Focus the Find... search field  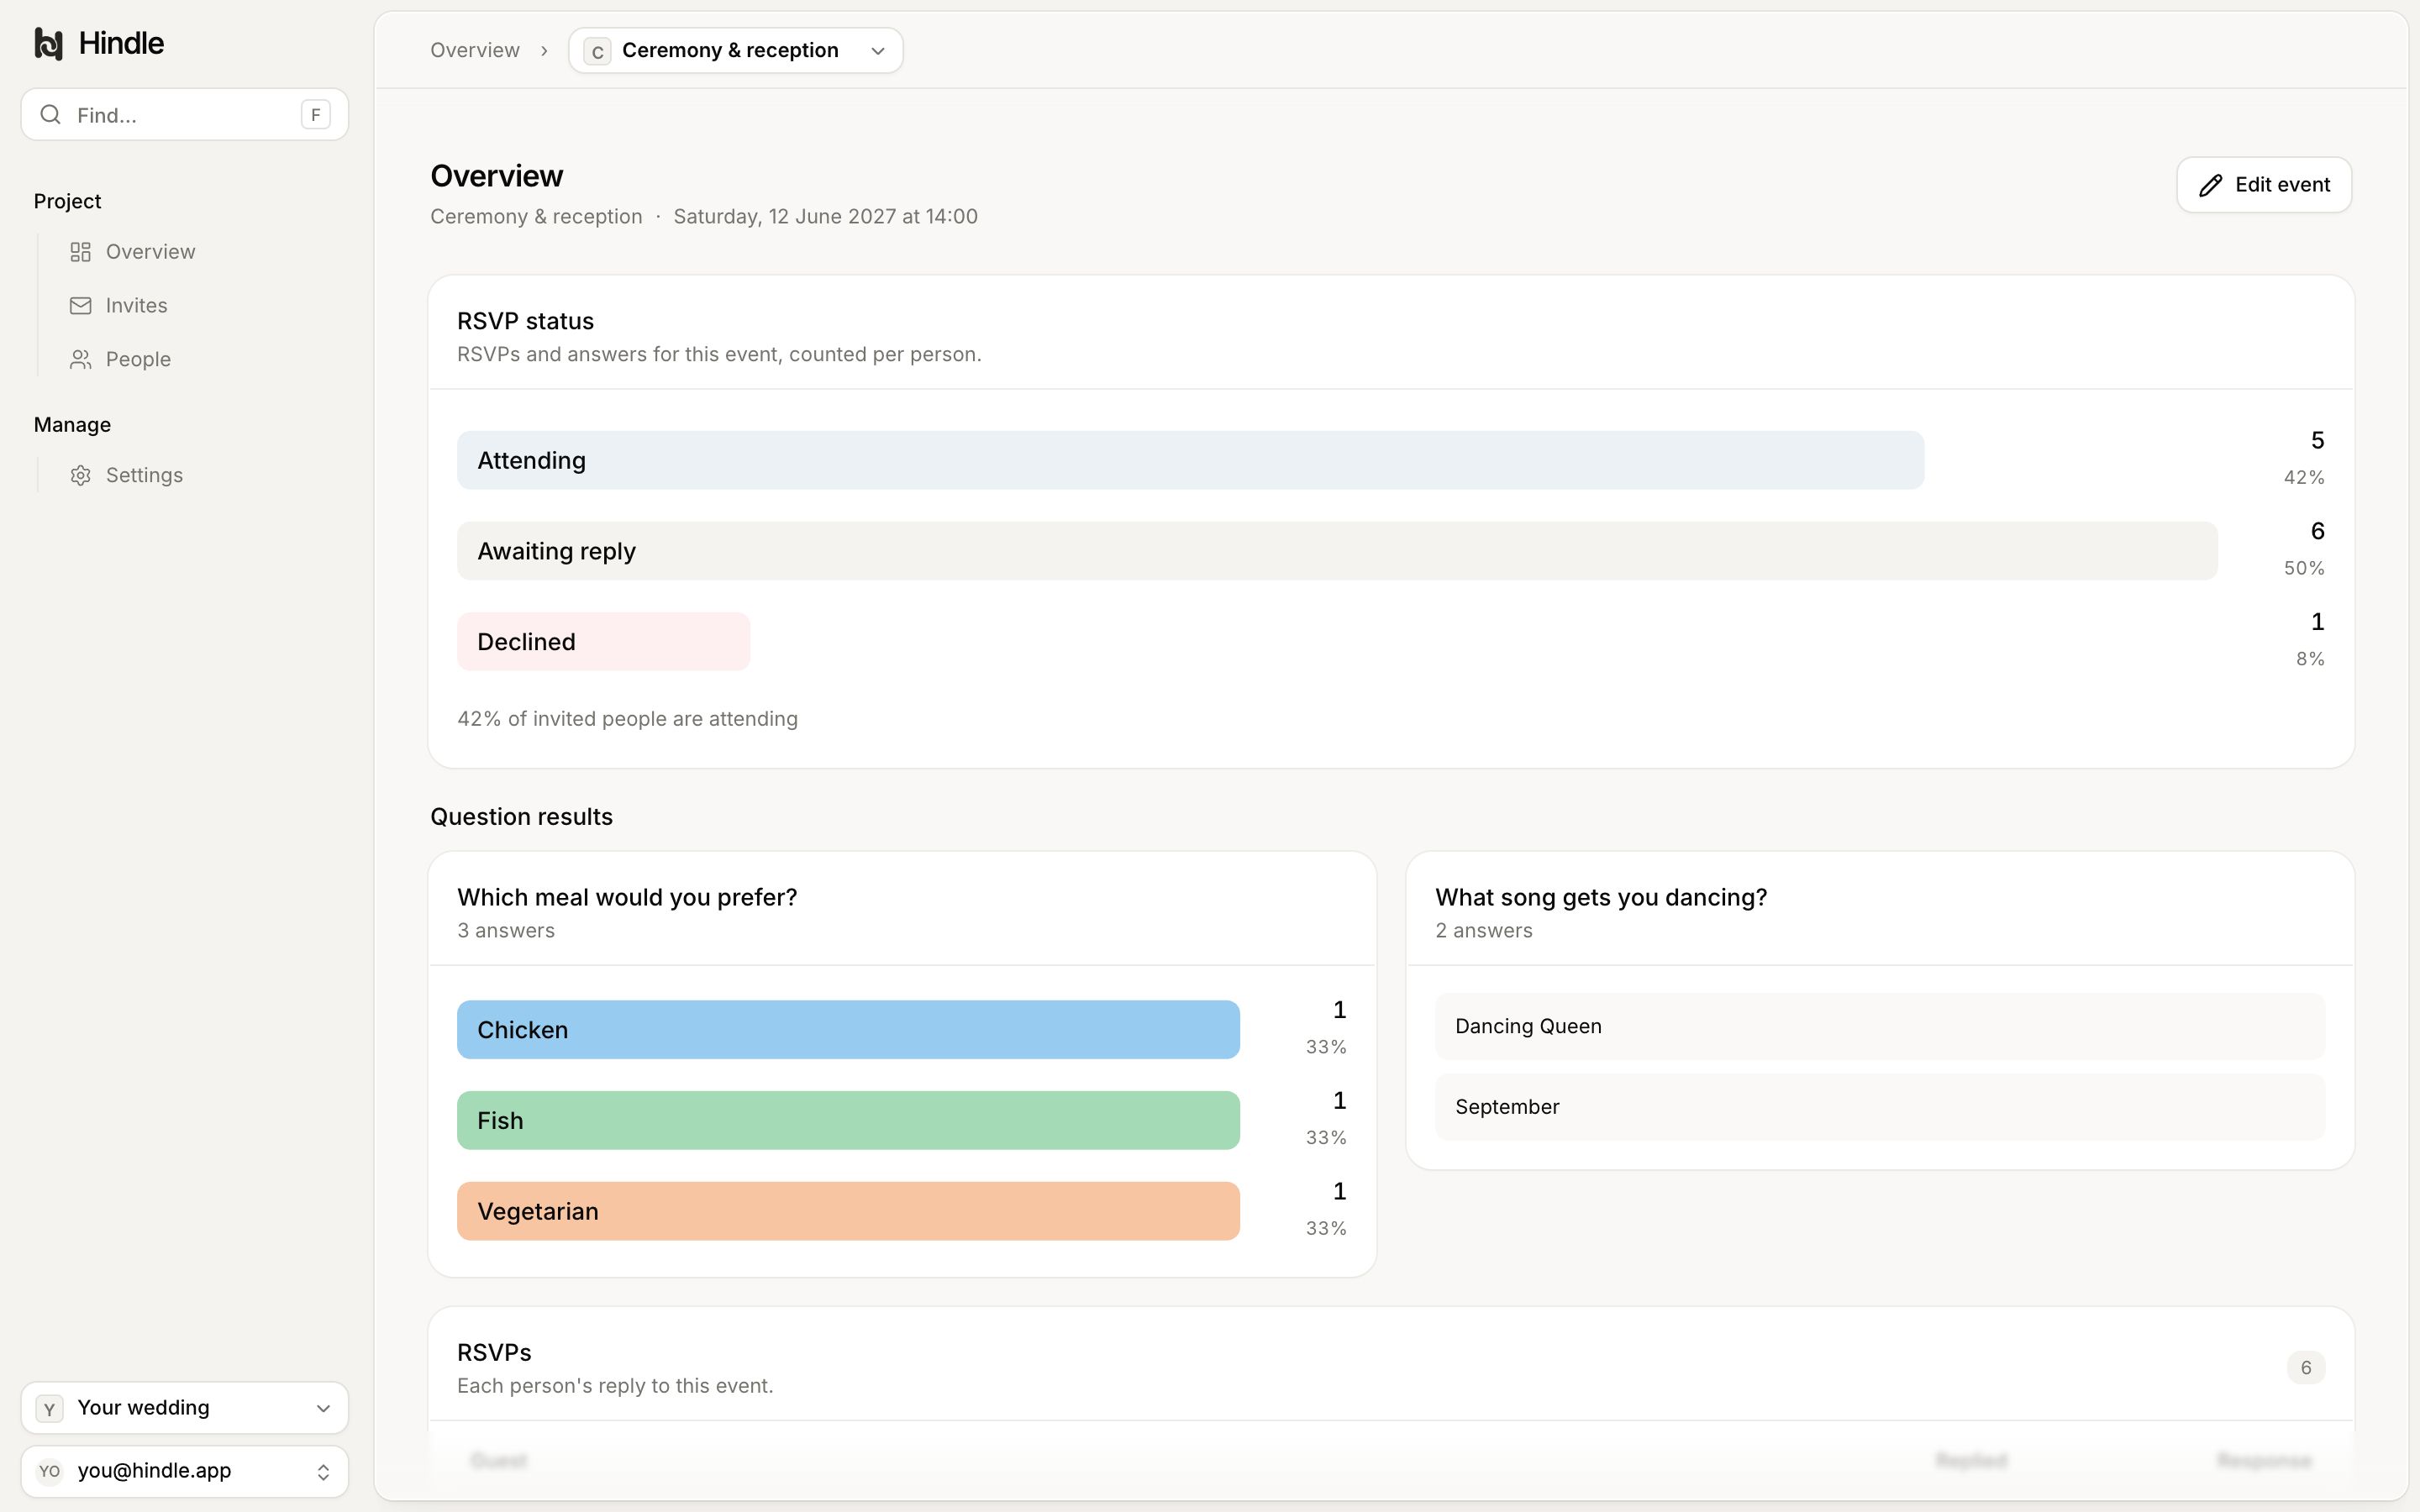pyautogui.click(x=185, y=115)
